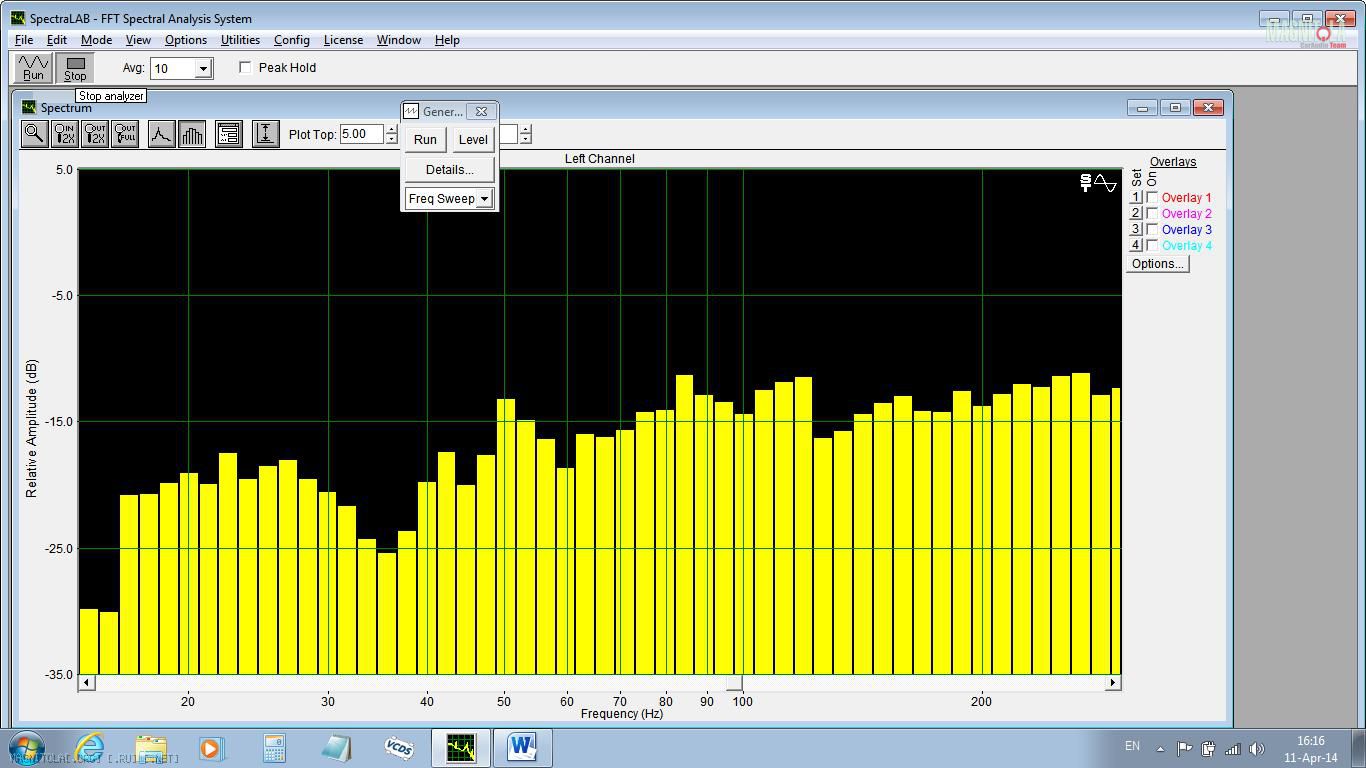The image size is (1366, 768).
Task: Open the File menu
Action: (x=23, y=40)
